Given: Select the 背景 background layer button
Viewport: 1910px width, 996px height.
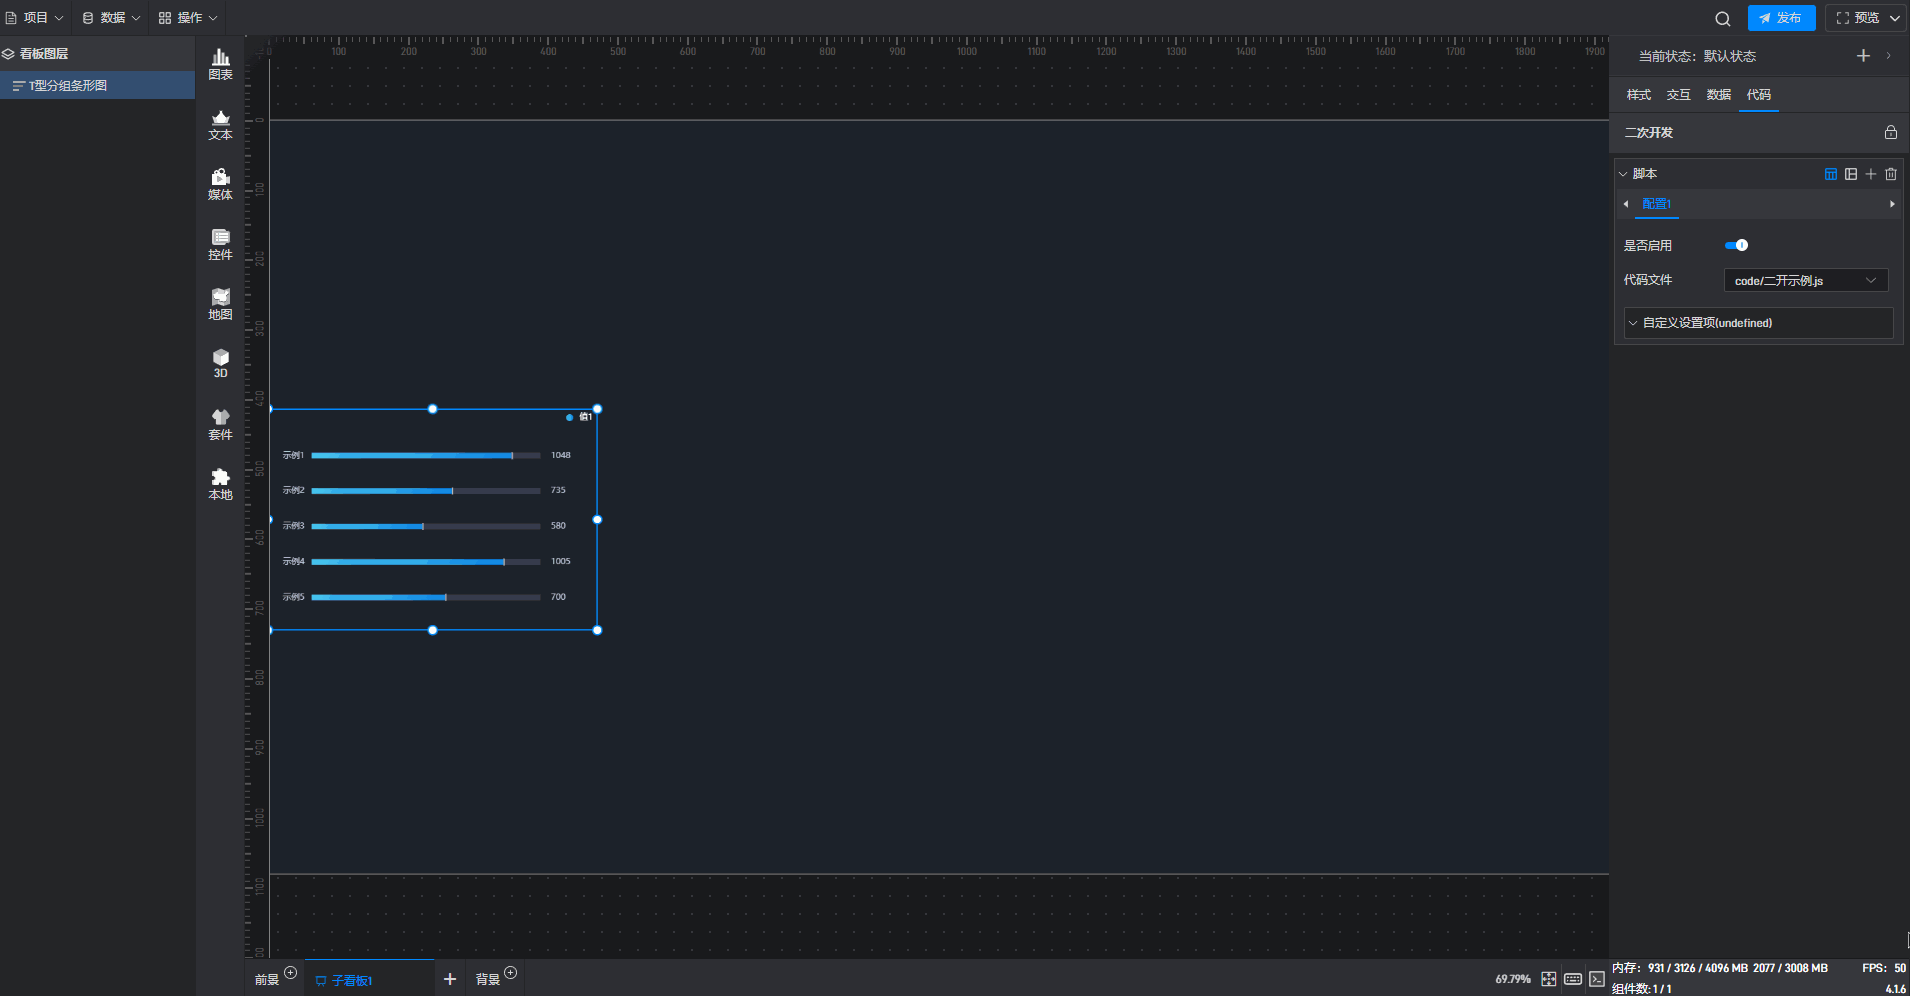Looking at the screenshot, I should point(488,980).
